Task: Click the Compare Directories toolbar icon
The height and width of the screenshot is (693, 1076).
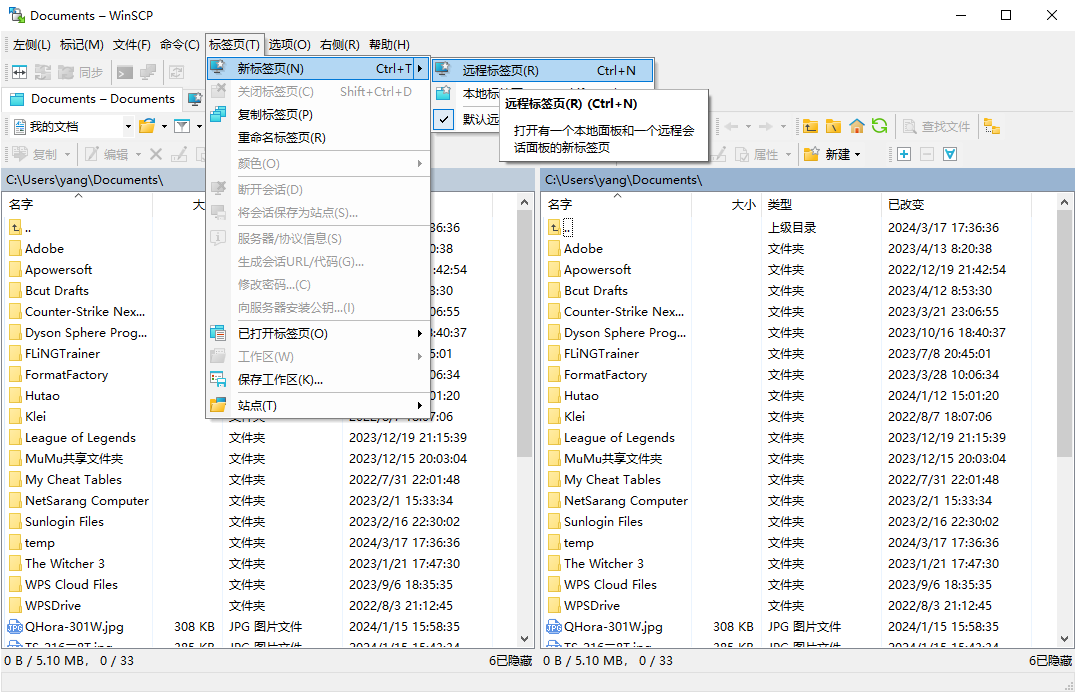Action: (19, 72)
